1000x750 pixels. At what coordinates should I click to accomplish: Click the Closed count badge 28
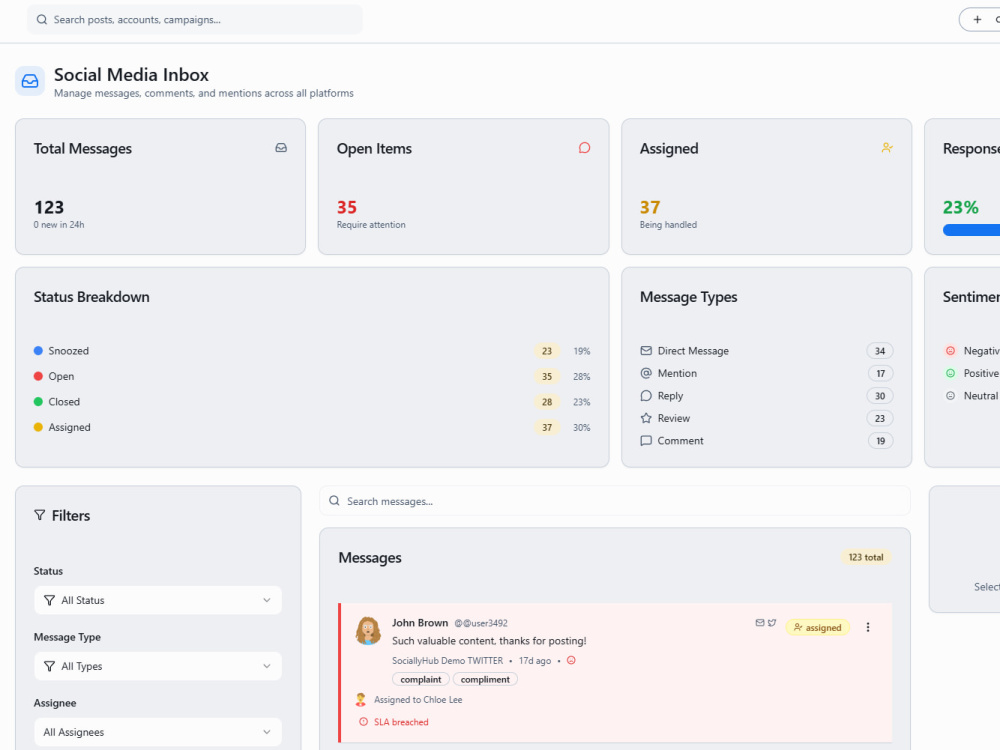(547, 402)
